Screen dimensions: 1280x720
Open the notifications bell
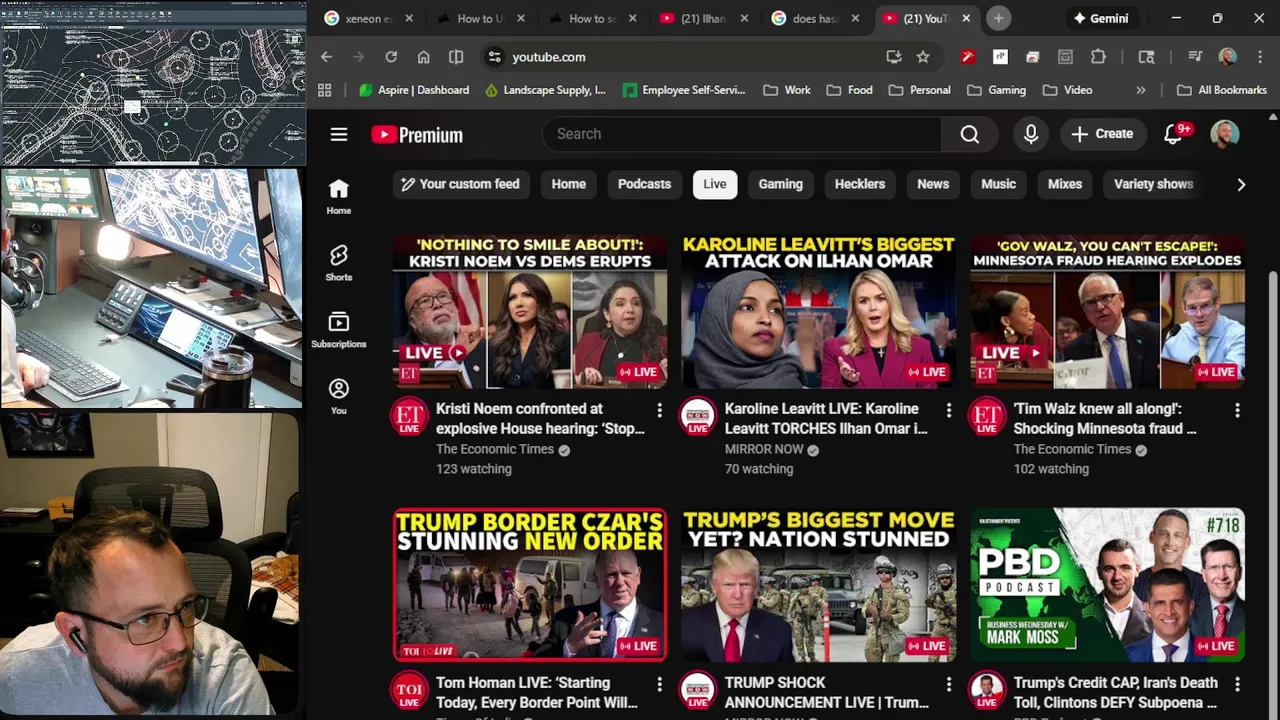1174,134
